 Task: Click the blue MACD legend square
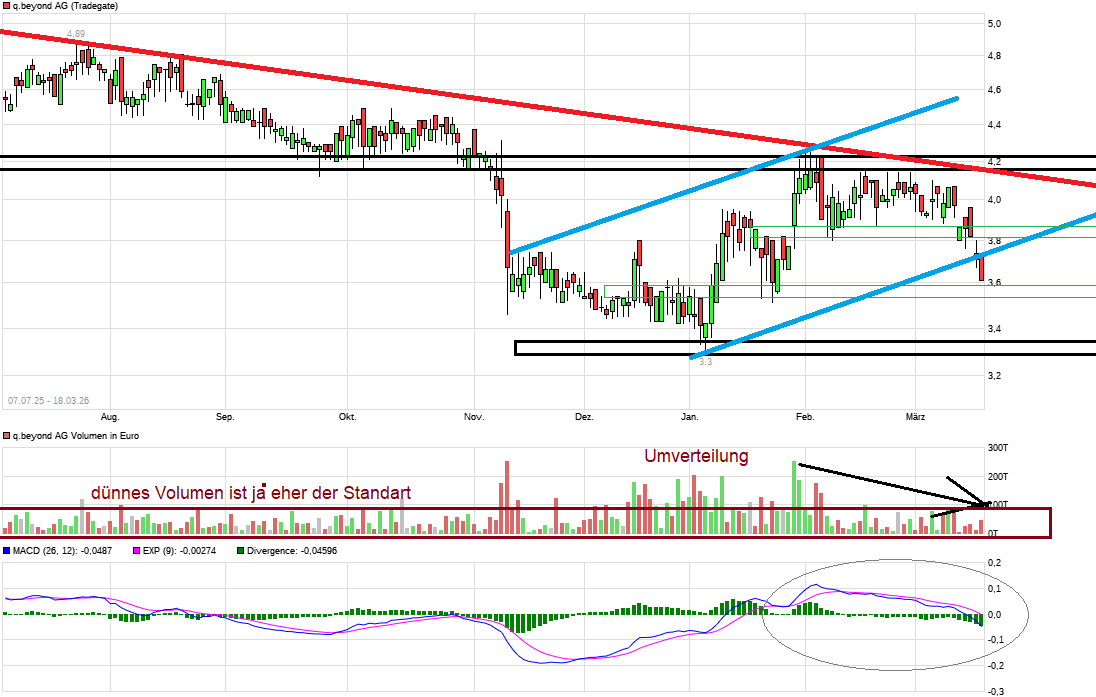tap(6, 551)
